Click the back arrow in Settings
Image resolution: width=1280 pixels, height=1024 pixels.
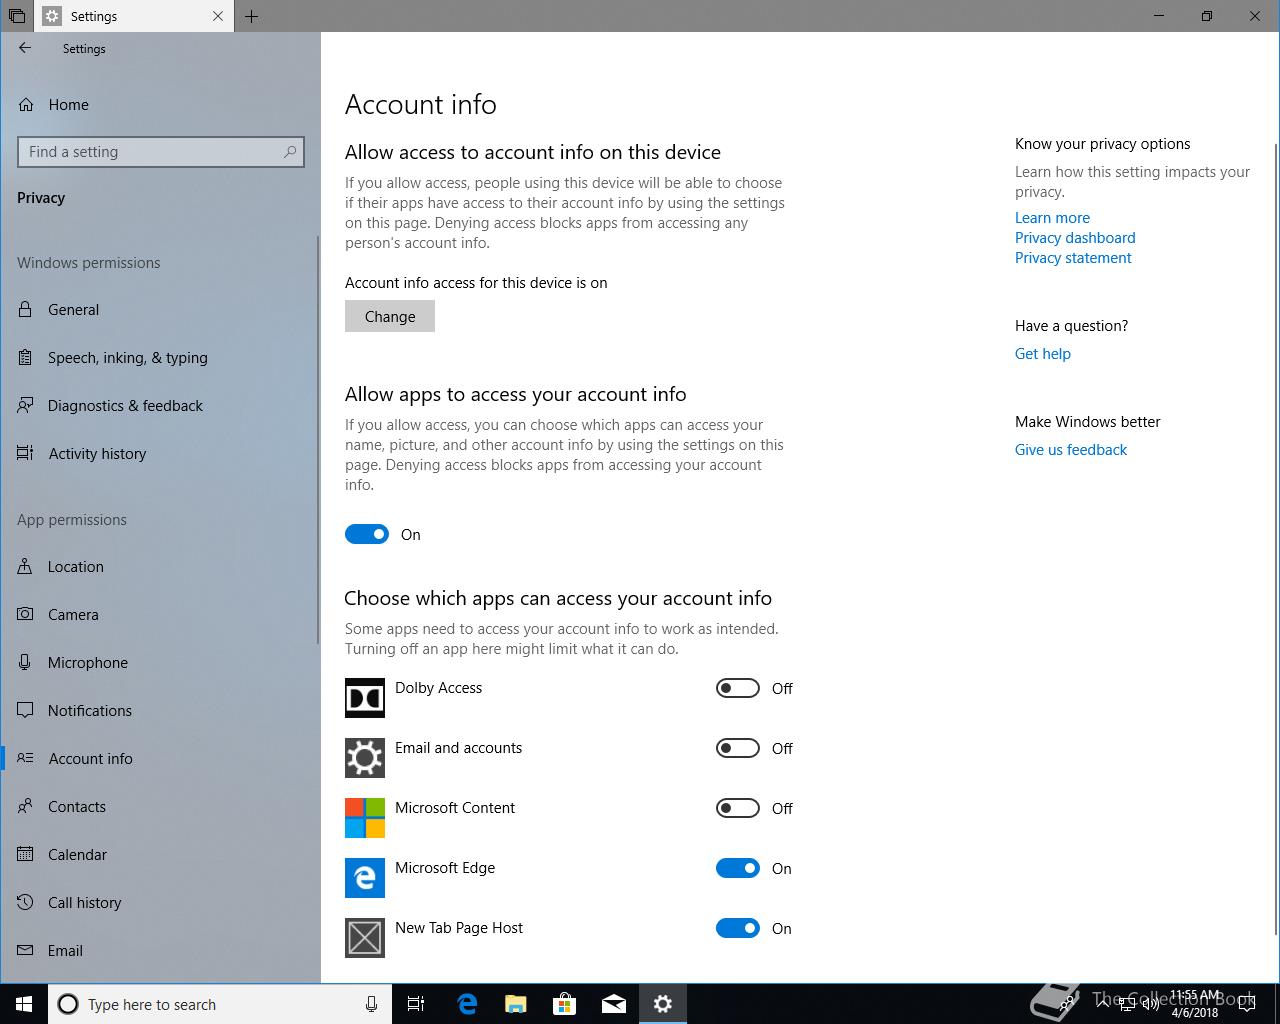[x=25, y=48]
